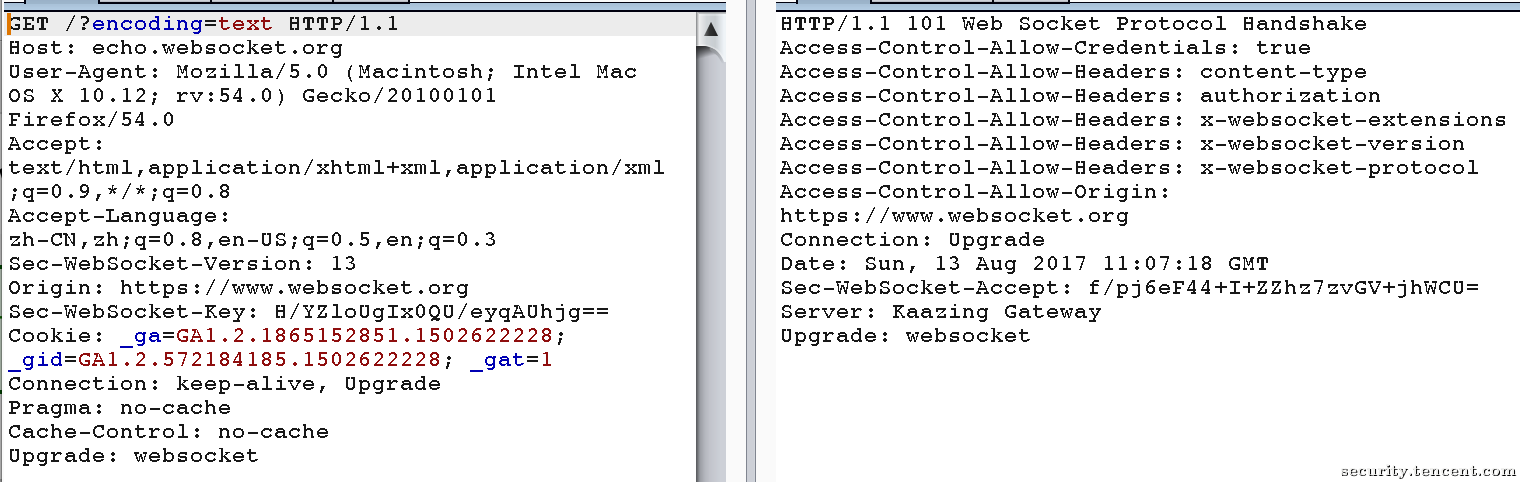Click the Origin header value https://www.websocket.org
The height and width of the screenshot is (482, 1520).
click(x=294, y=288)
